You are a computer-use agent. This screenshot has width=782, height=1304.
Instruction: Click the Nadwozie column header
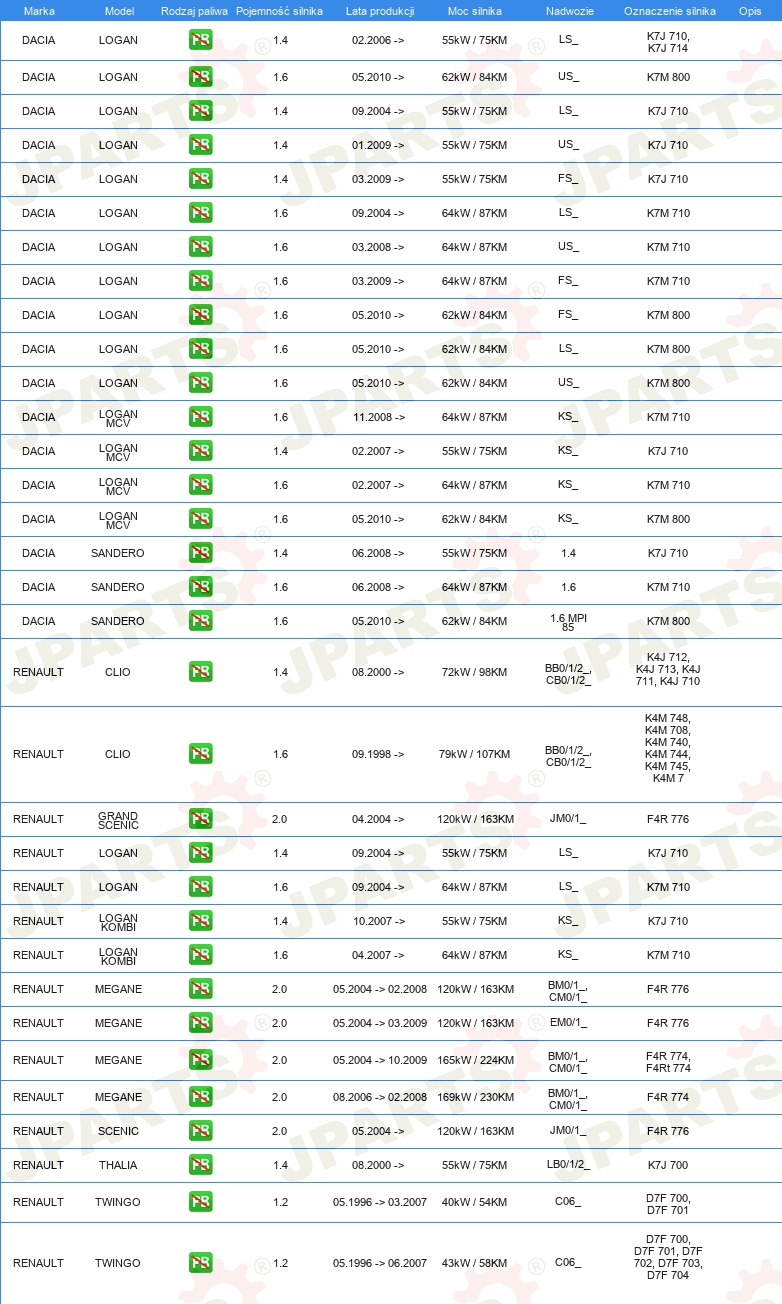pos(568,12)
